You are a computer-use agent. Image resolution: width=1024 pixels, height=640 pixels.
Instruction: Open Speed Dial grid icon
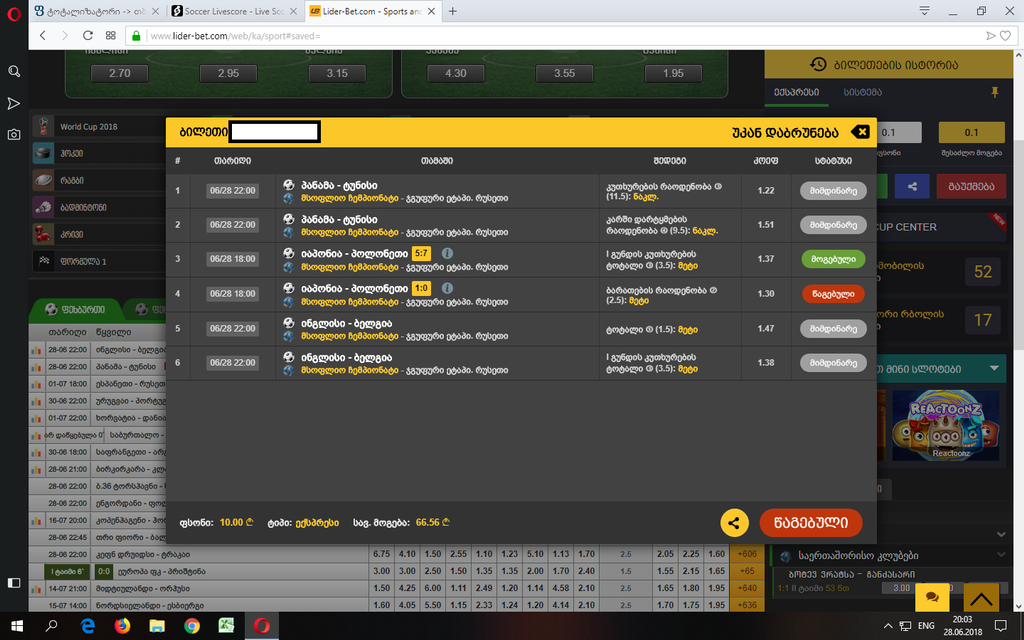click(x=110, y=35)
